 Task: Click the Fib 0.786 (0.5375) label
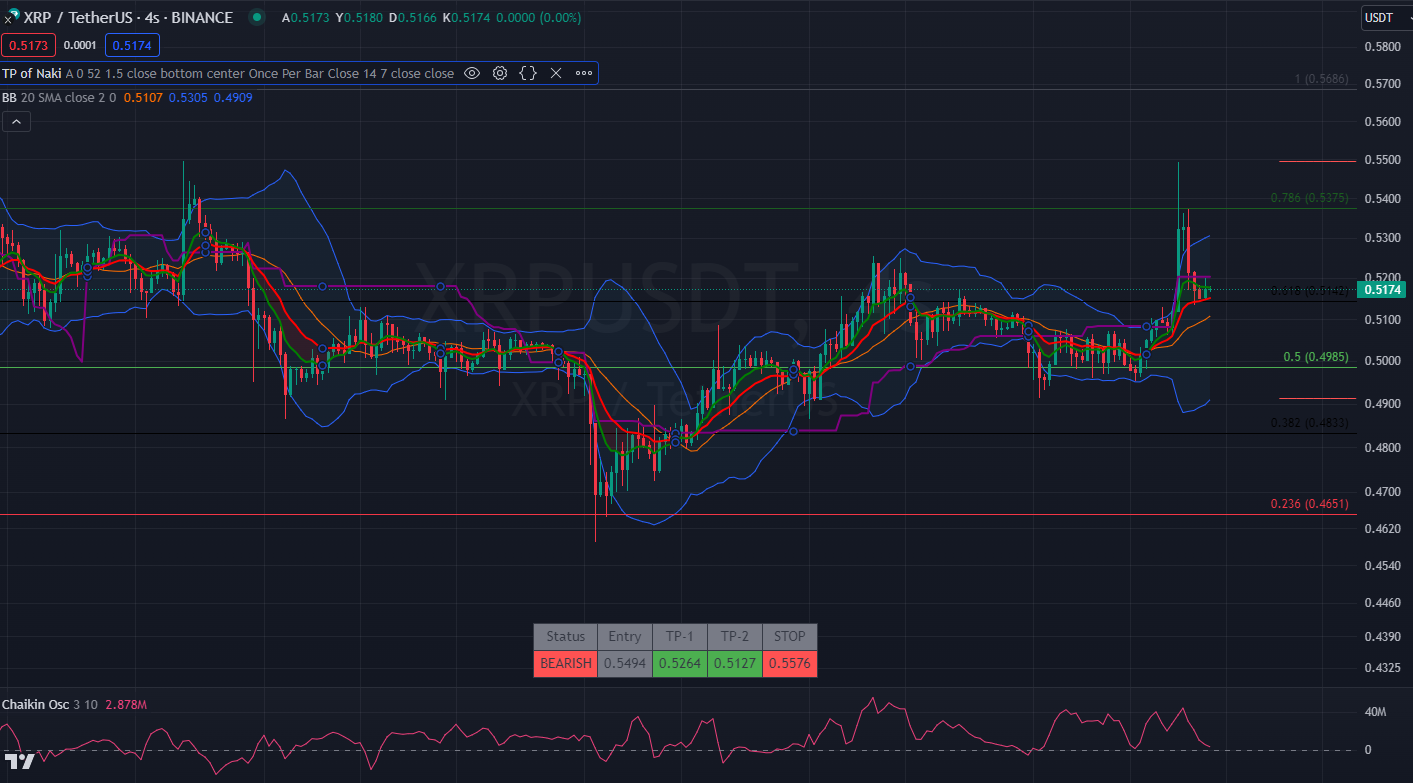pyautogui.click(x=1309, y=198)
